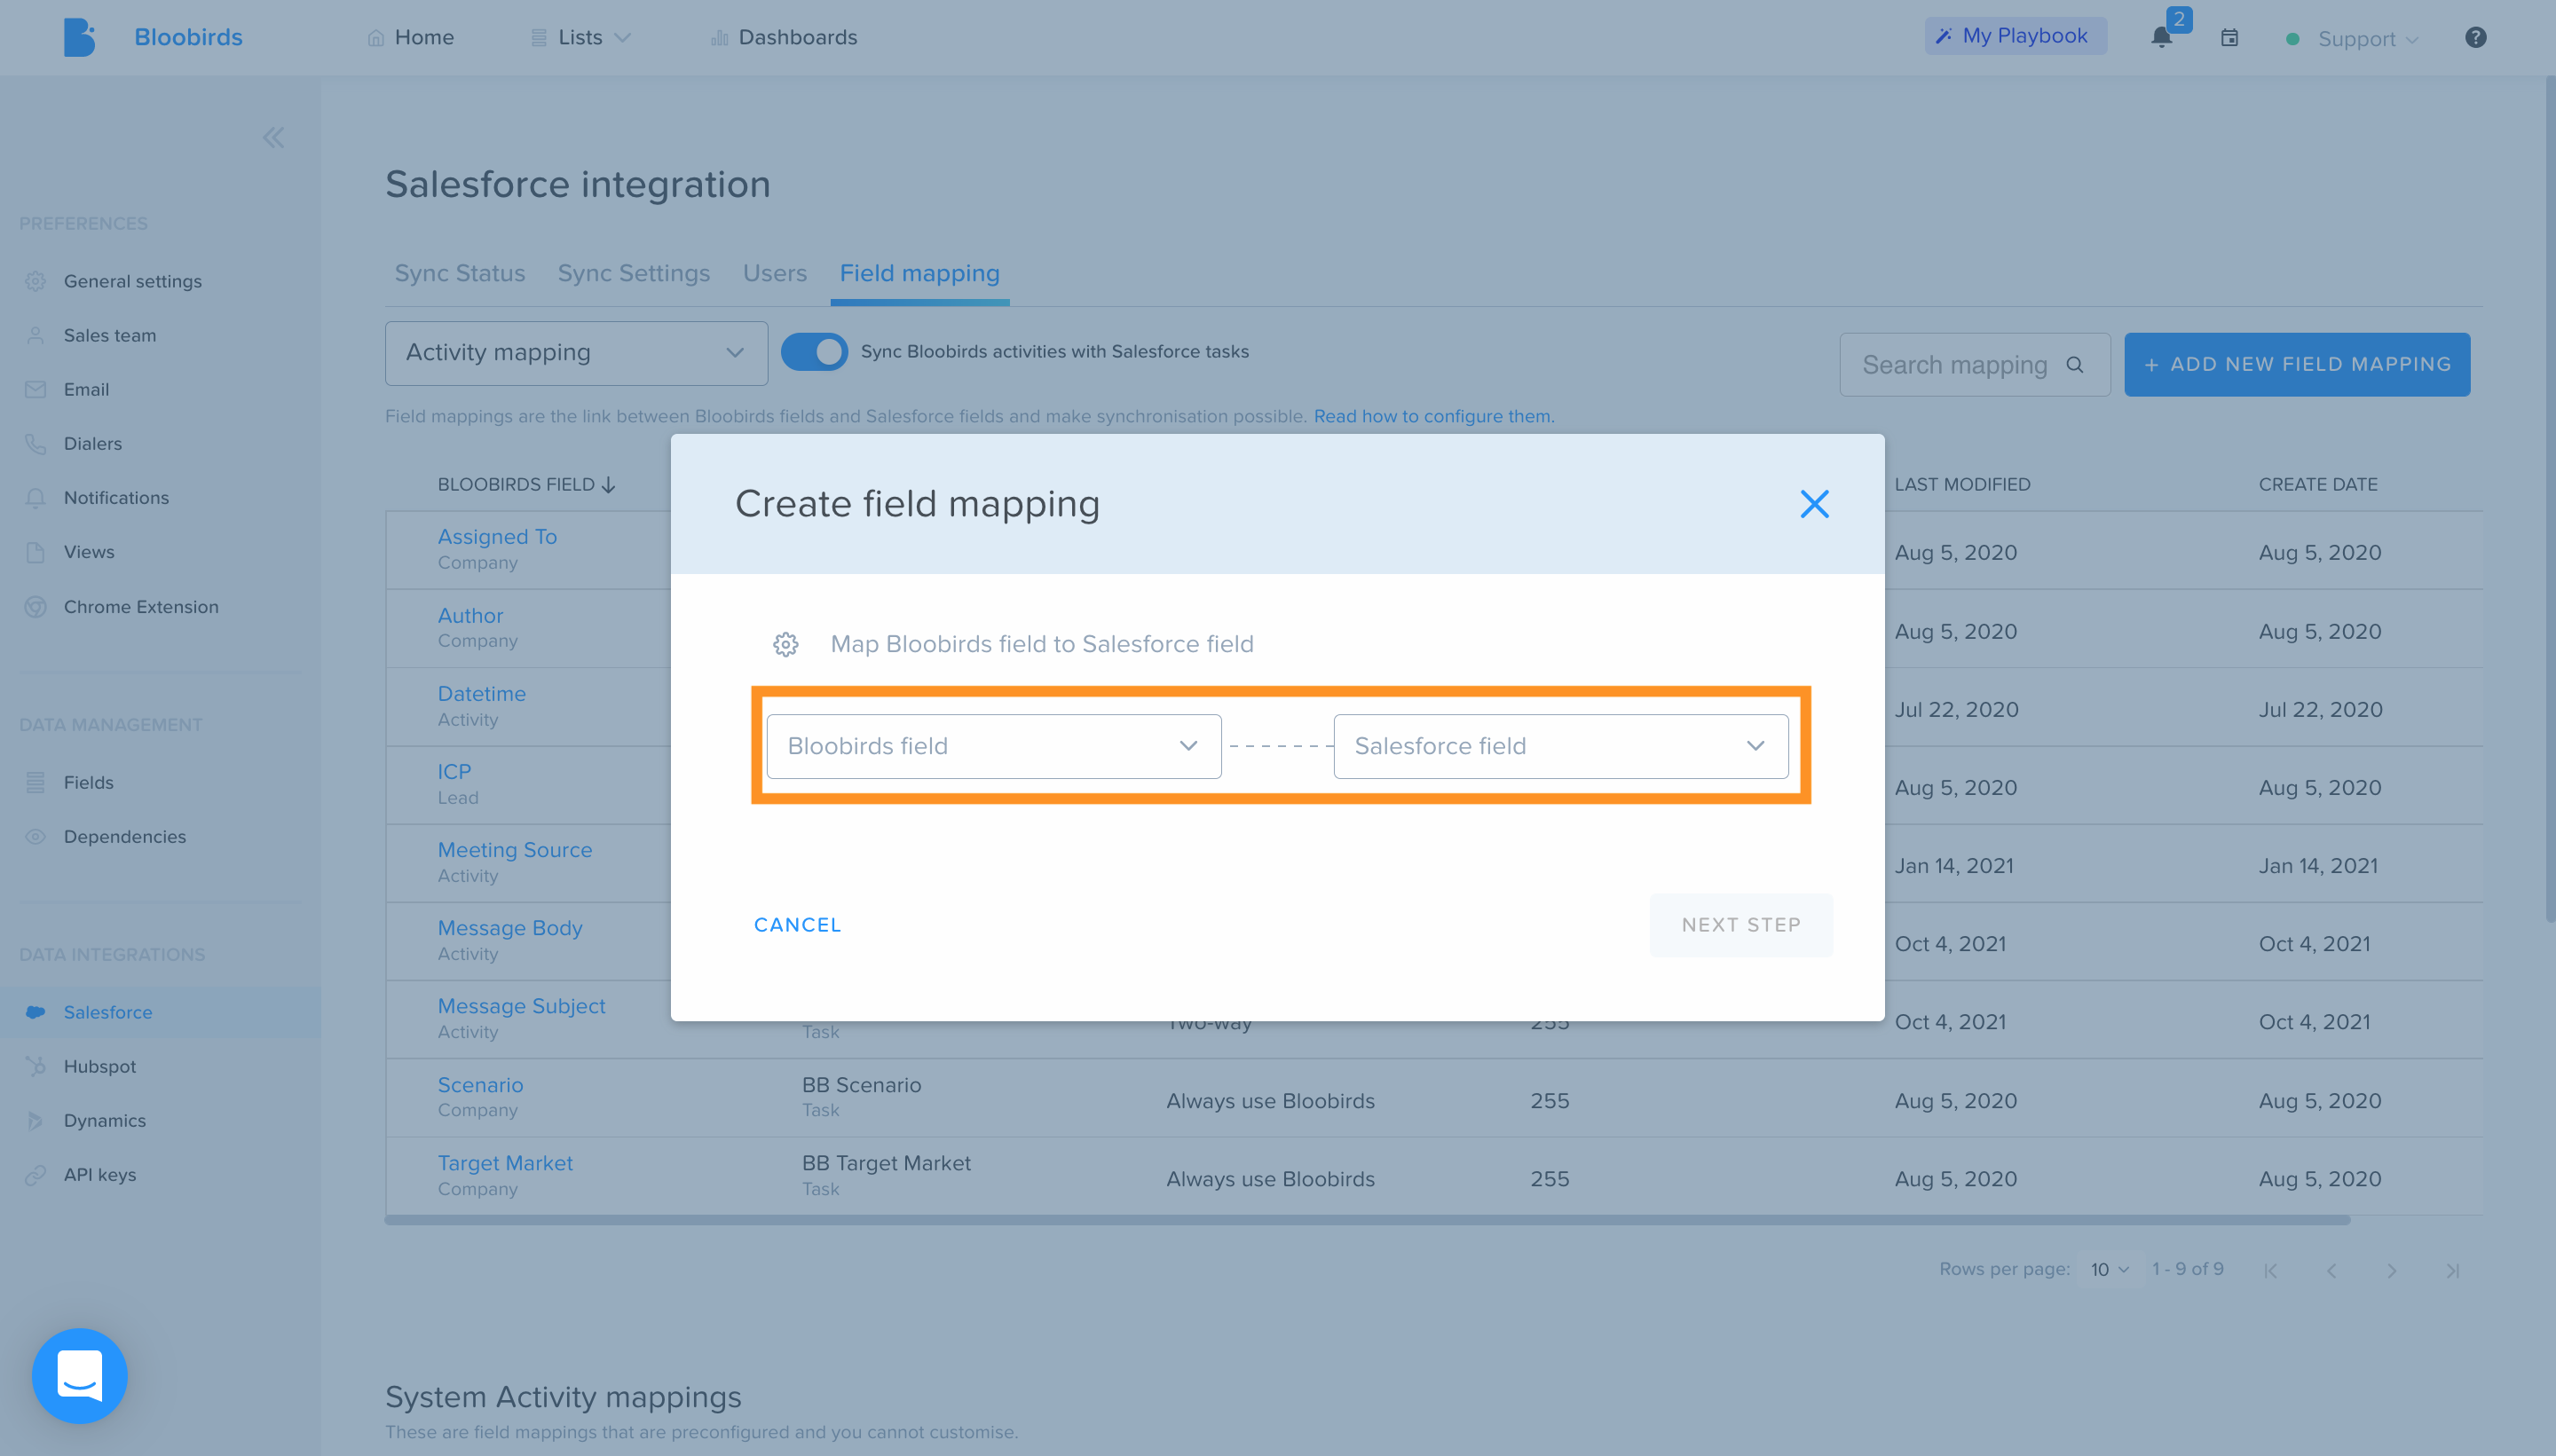
Task: Expand the Activity mapping dropdown
Action: point(576,353)
